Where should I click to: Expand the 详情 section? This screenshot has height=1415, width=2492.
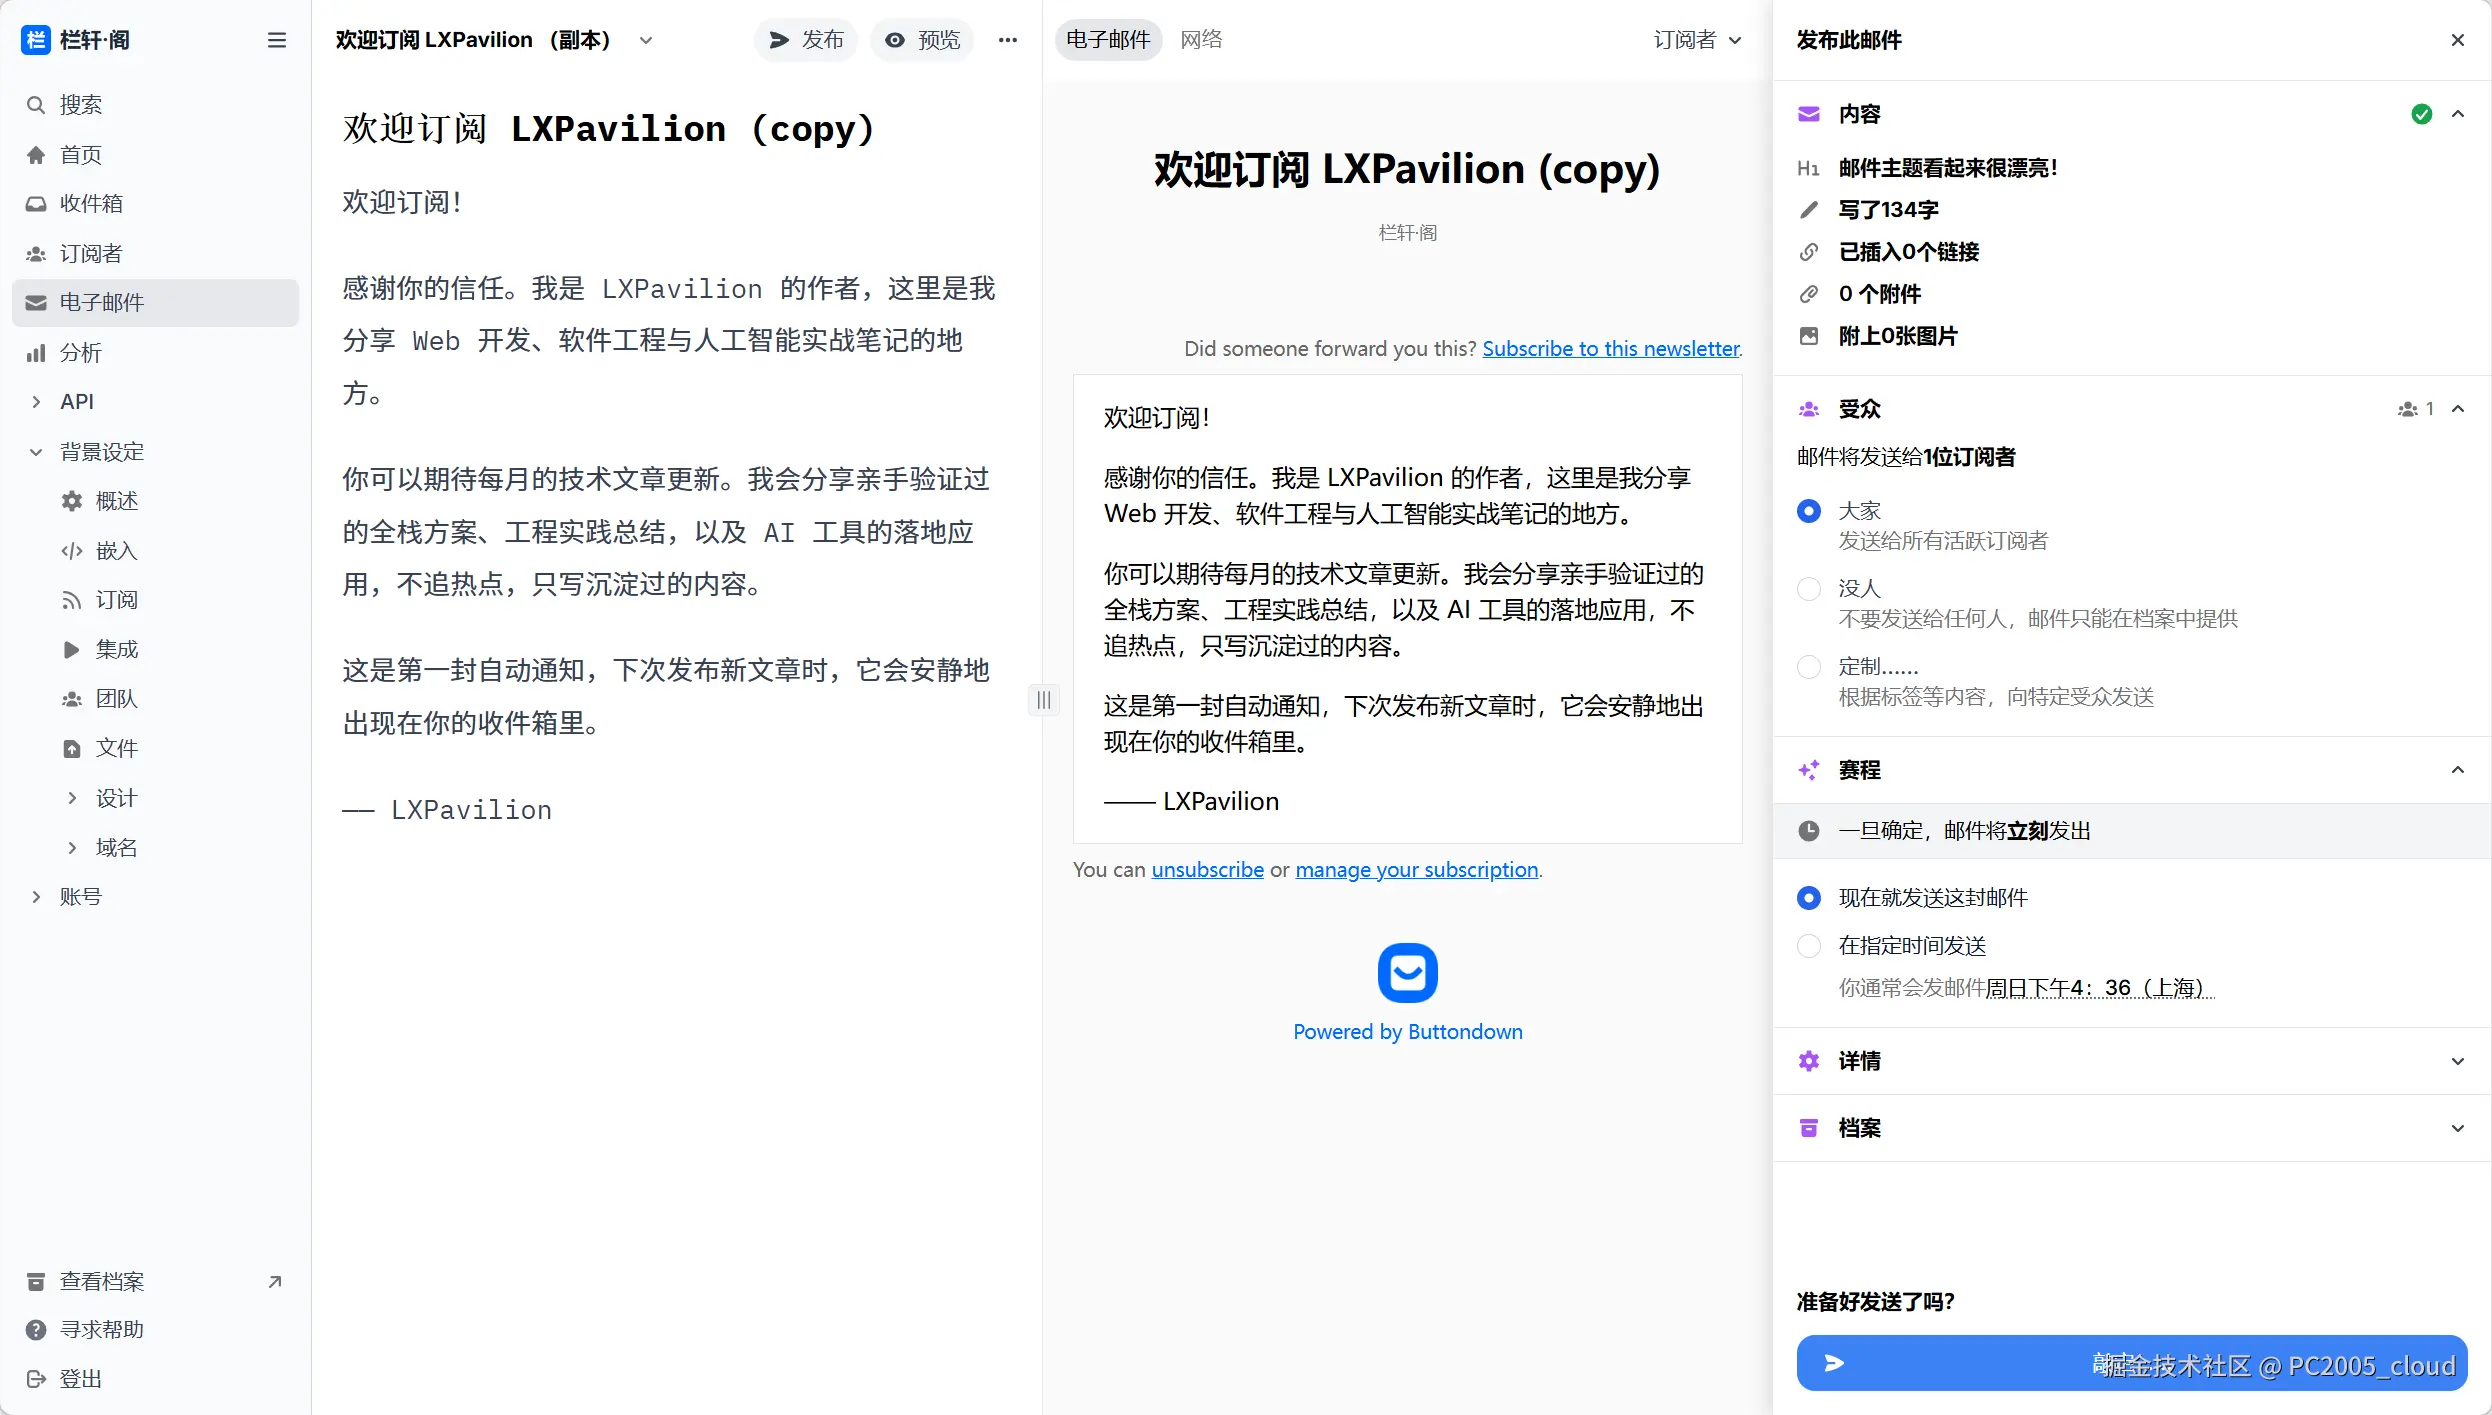[2458, 1061]
